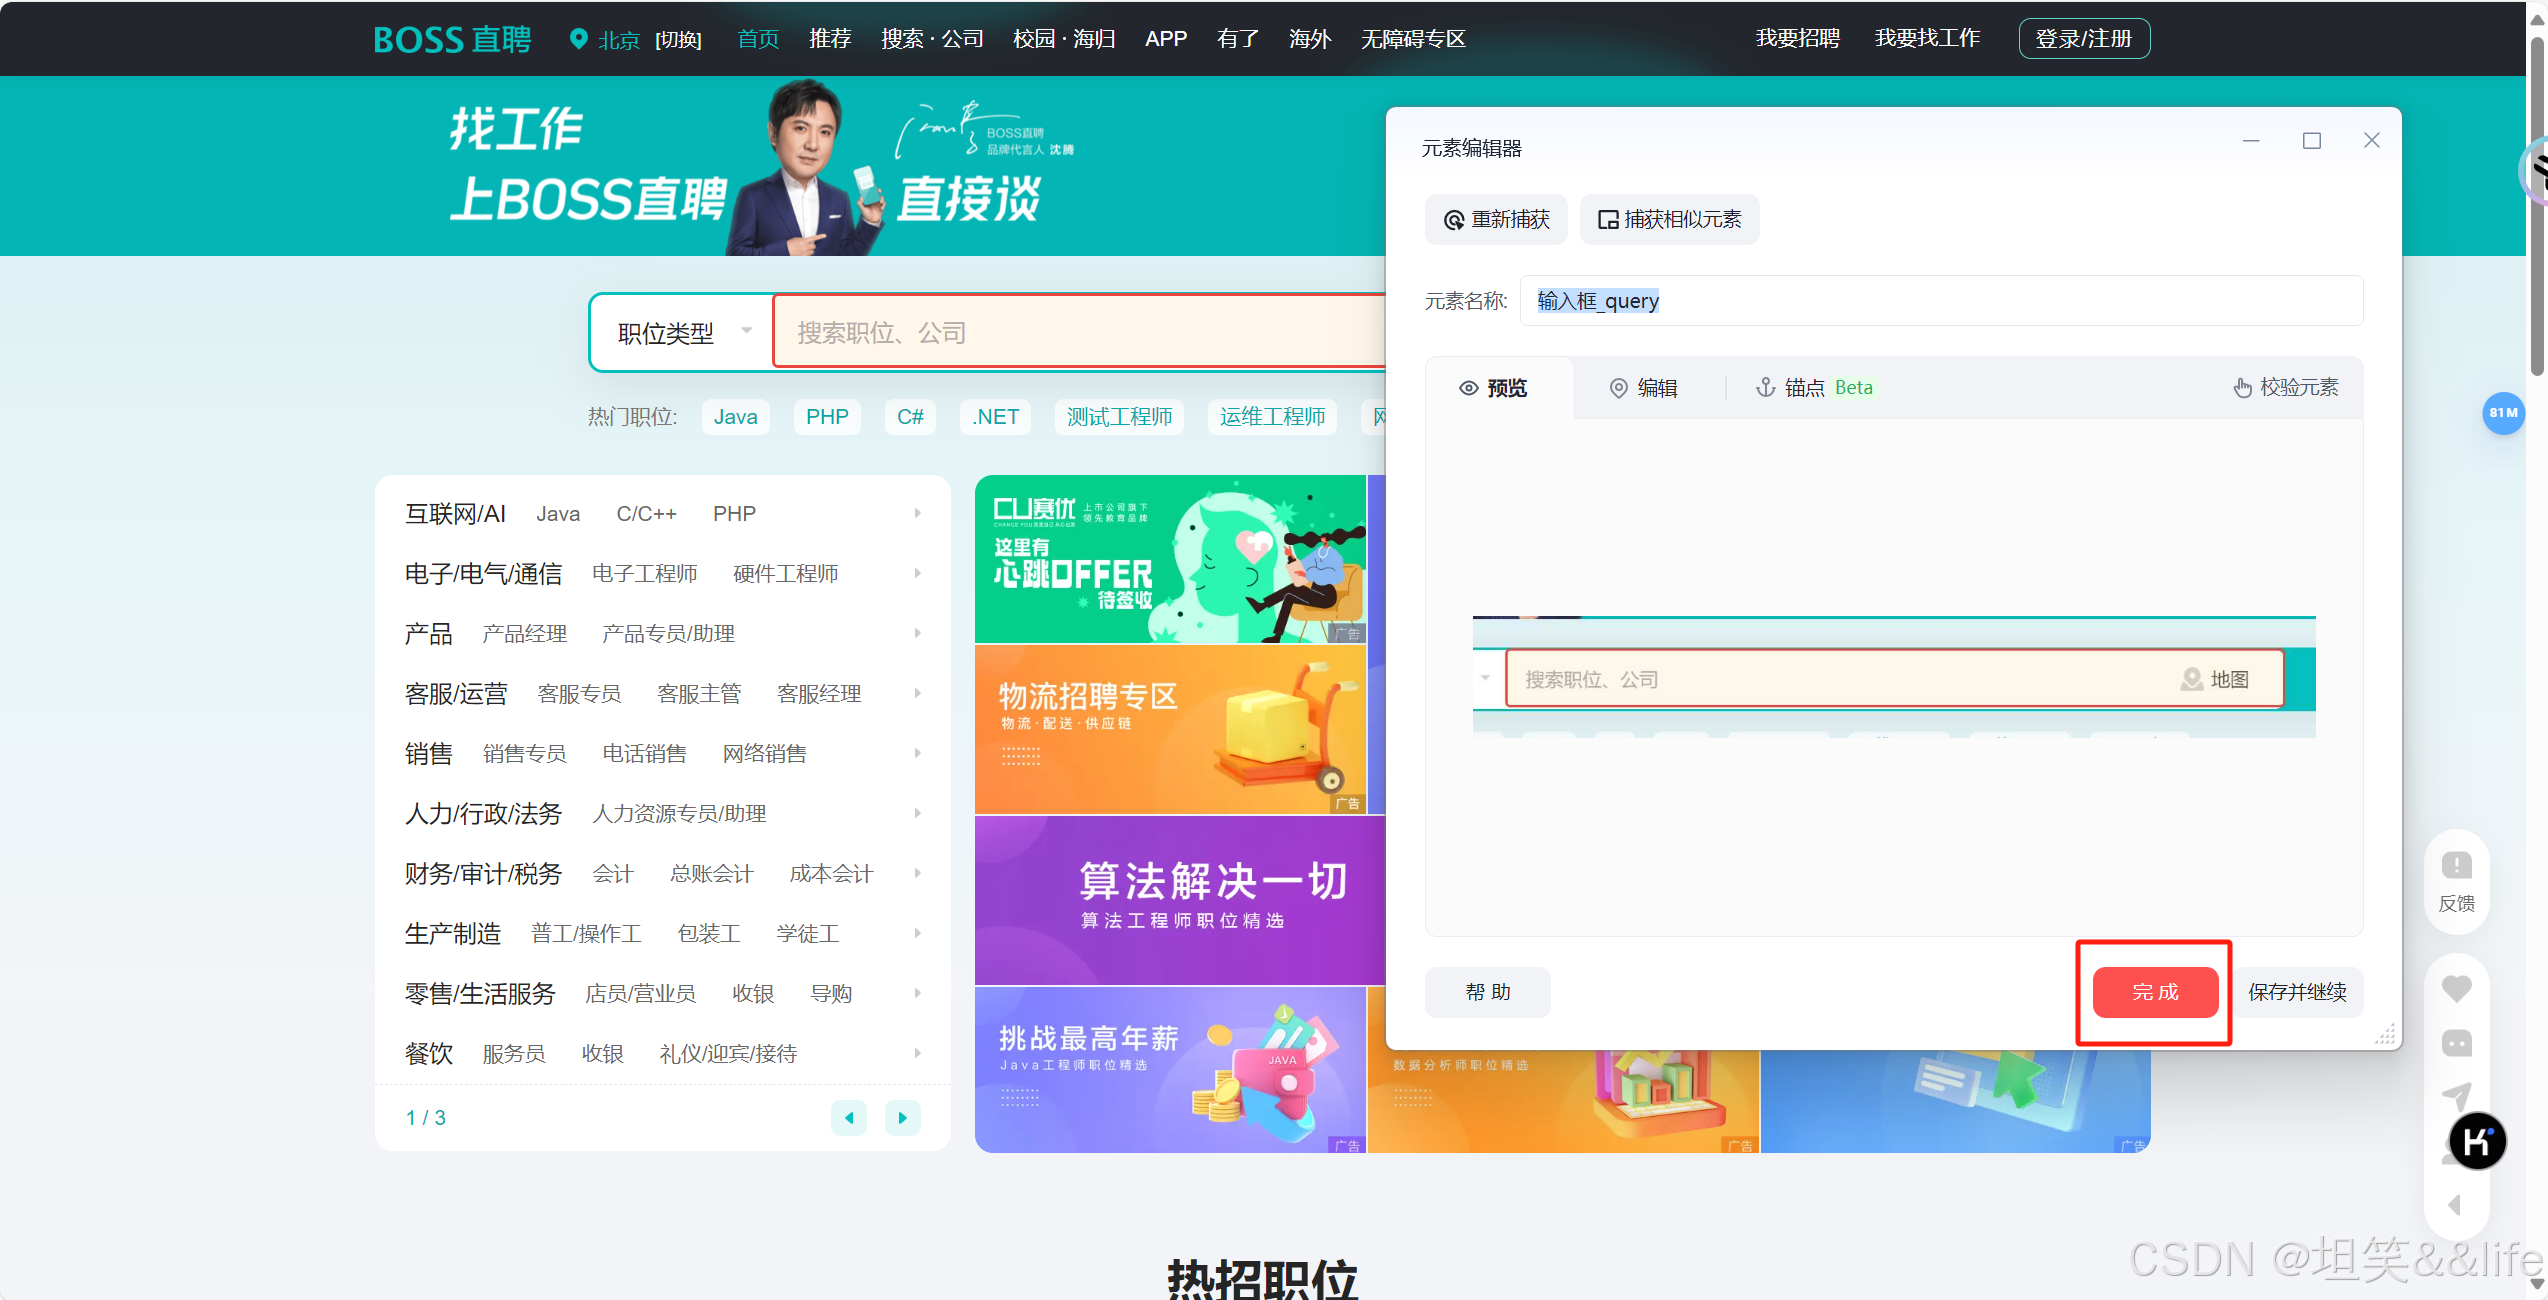Image resolution: width=2548 pixels, height=1300 pixels.
Task: Click the 保存并继续 button
Action: 2297,992
